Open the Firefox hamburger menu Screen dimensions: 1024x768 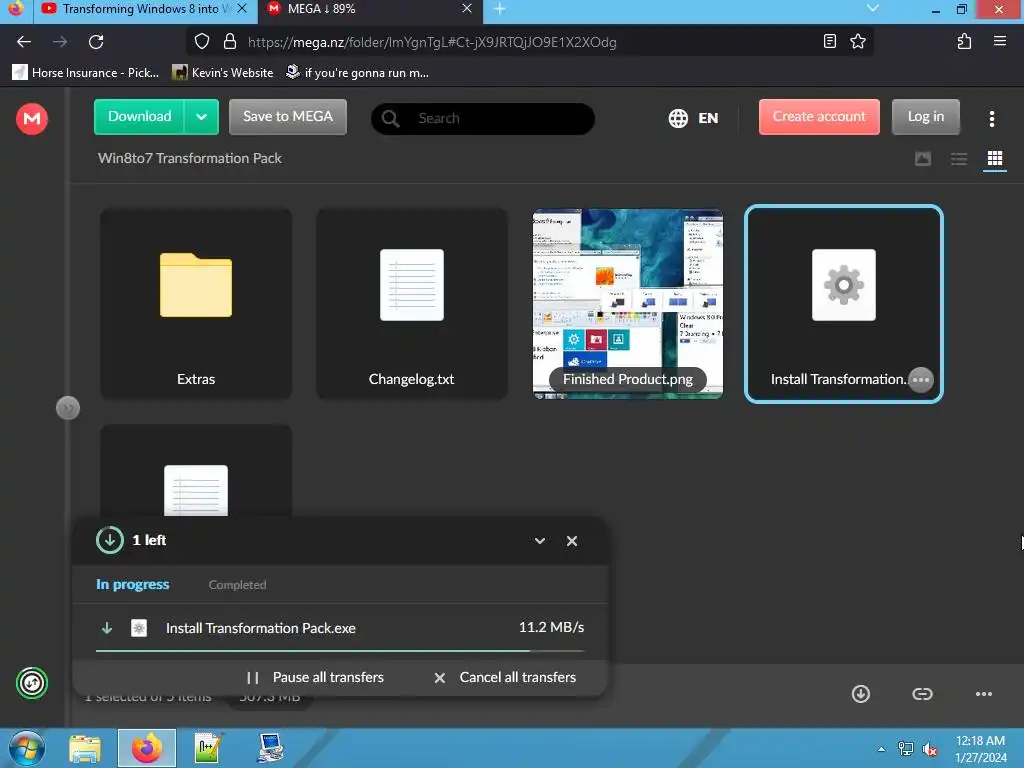coord(999,41)
